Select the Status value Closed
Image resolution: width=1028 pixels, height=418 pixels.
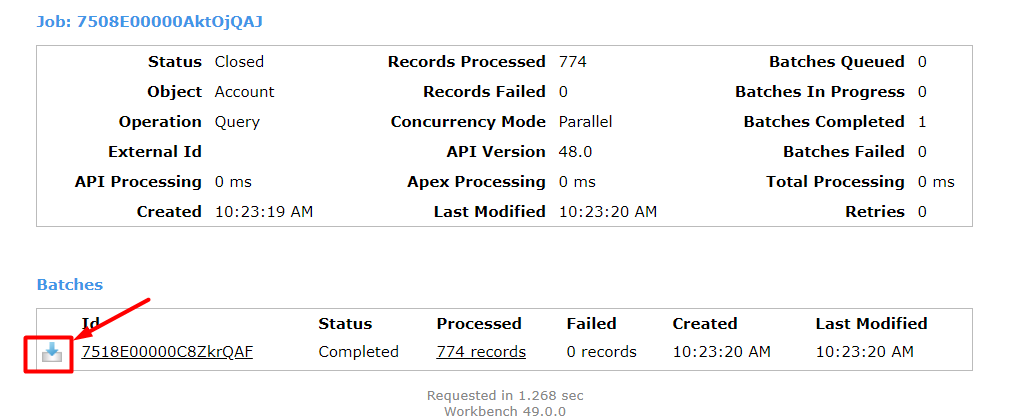(x=239, y=62)
